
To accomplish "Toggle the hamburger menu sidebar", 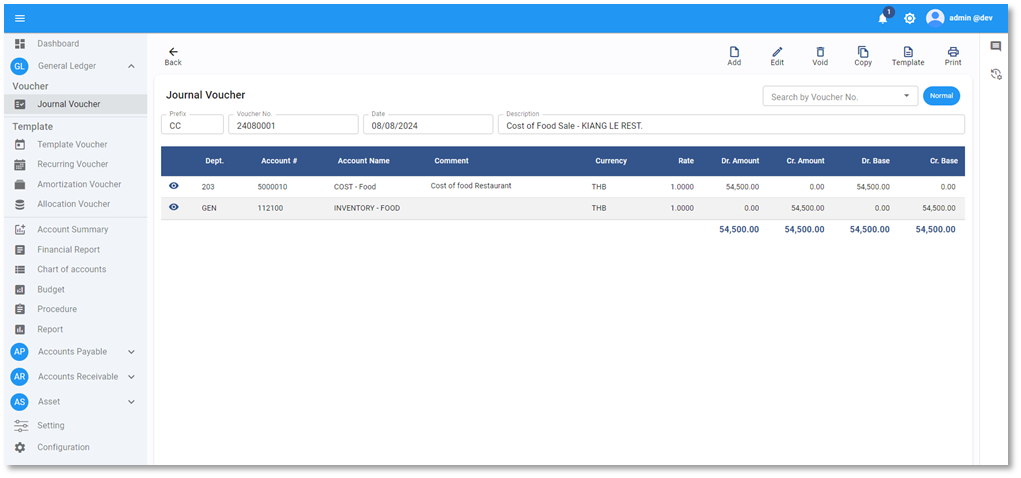I will pos(20,18).
